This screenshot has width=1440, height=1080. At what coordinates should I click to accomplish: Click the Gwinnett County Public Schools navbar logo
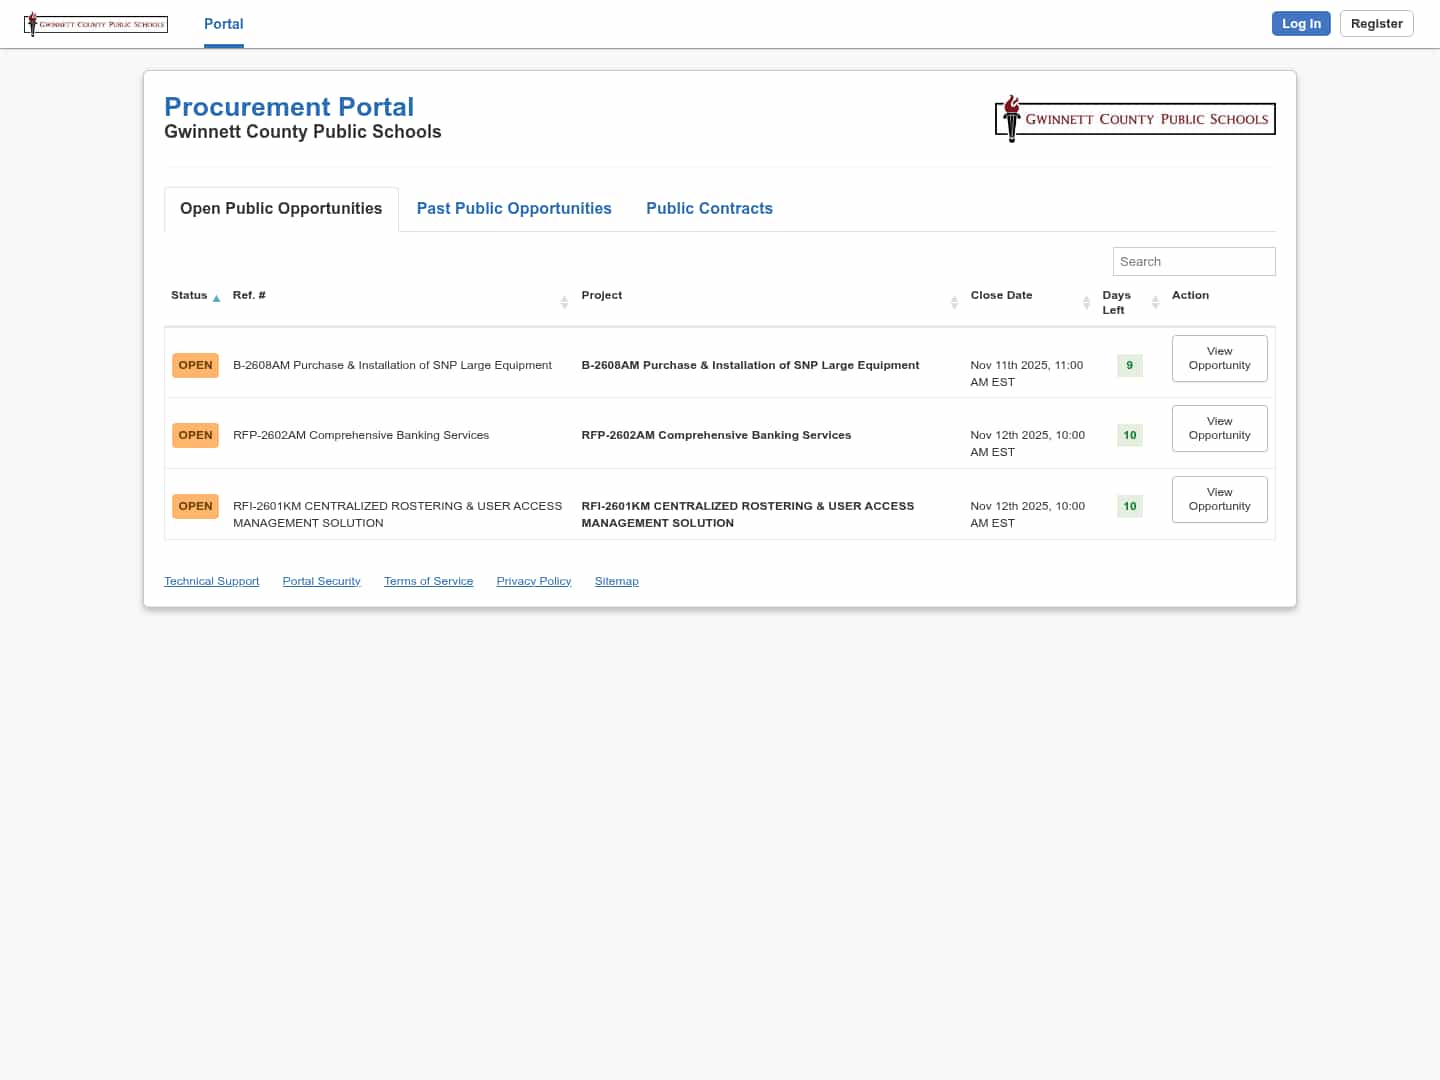pyautogui.click(x=96, y=24)
